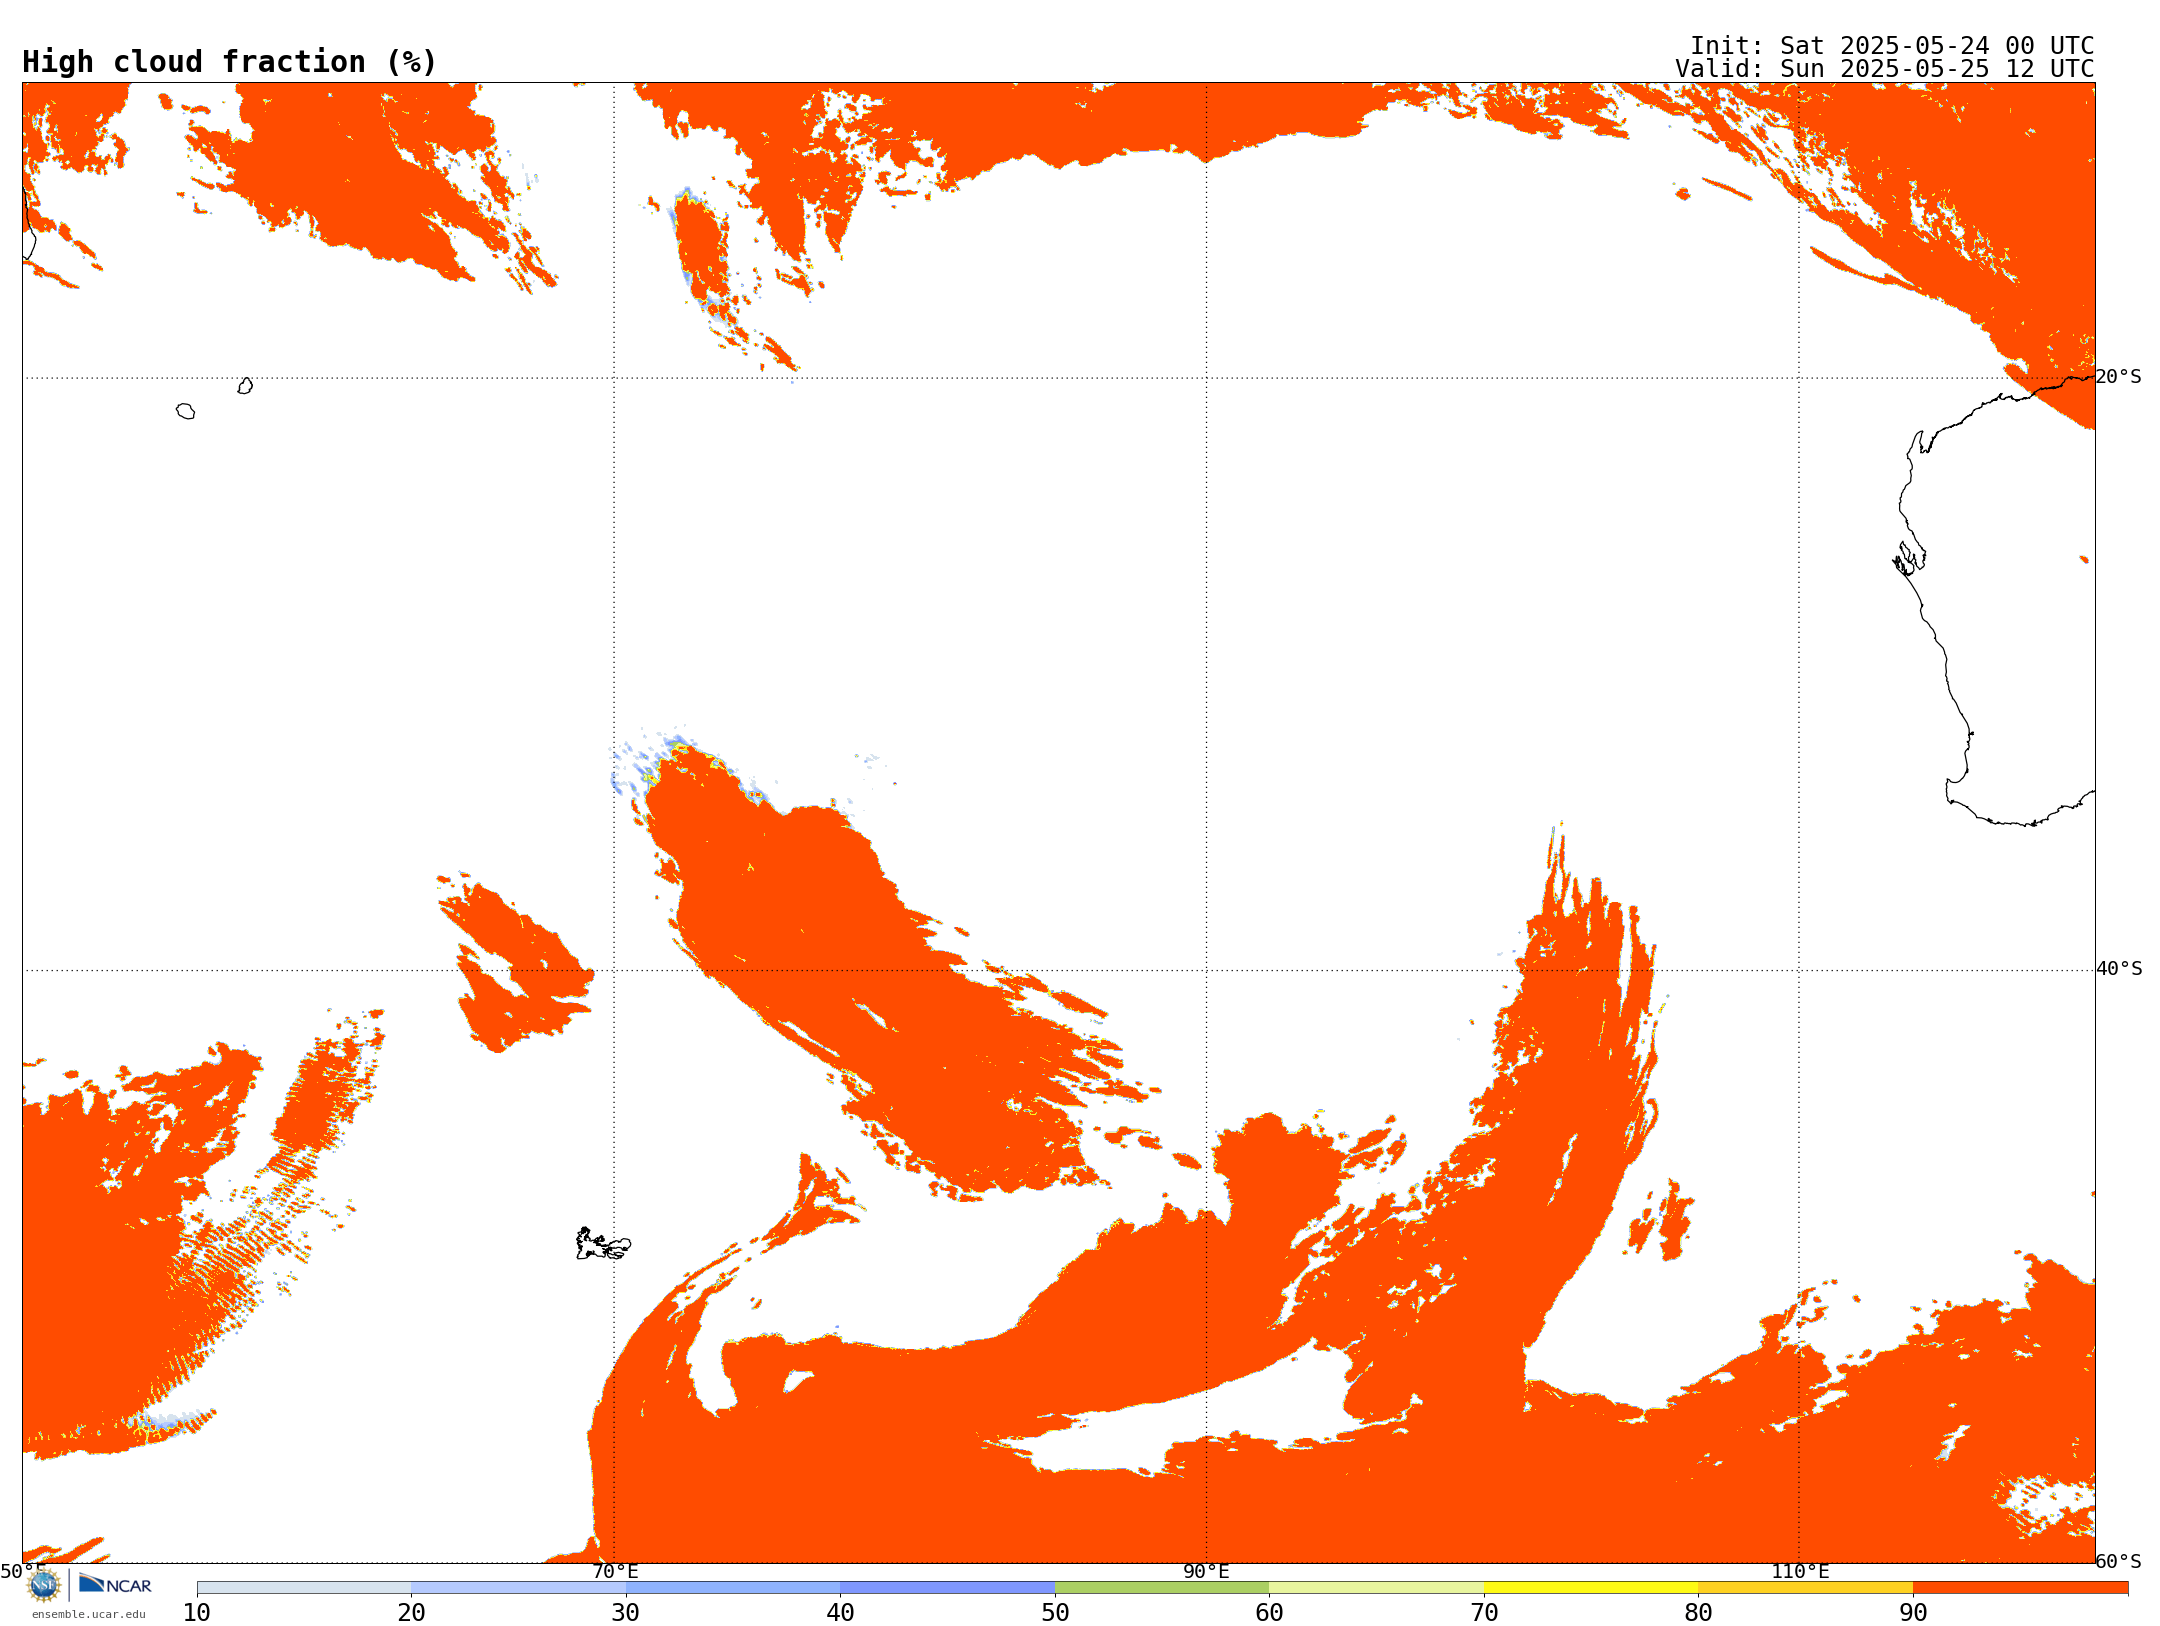Click colorbar tick label 80
Image resolution: width=2160 pixels, height=1626 pixels.
[x=1698, y=1613]
